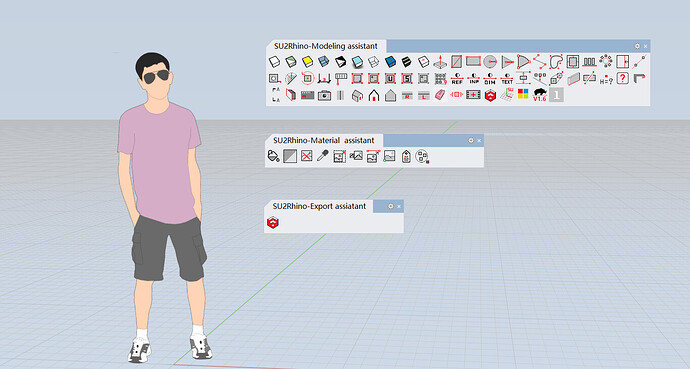Image resolution: width=690 pixels, height=369 pixels.
Task: Click the rhino V1.6 version icon
Action: point(540,95)
